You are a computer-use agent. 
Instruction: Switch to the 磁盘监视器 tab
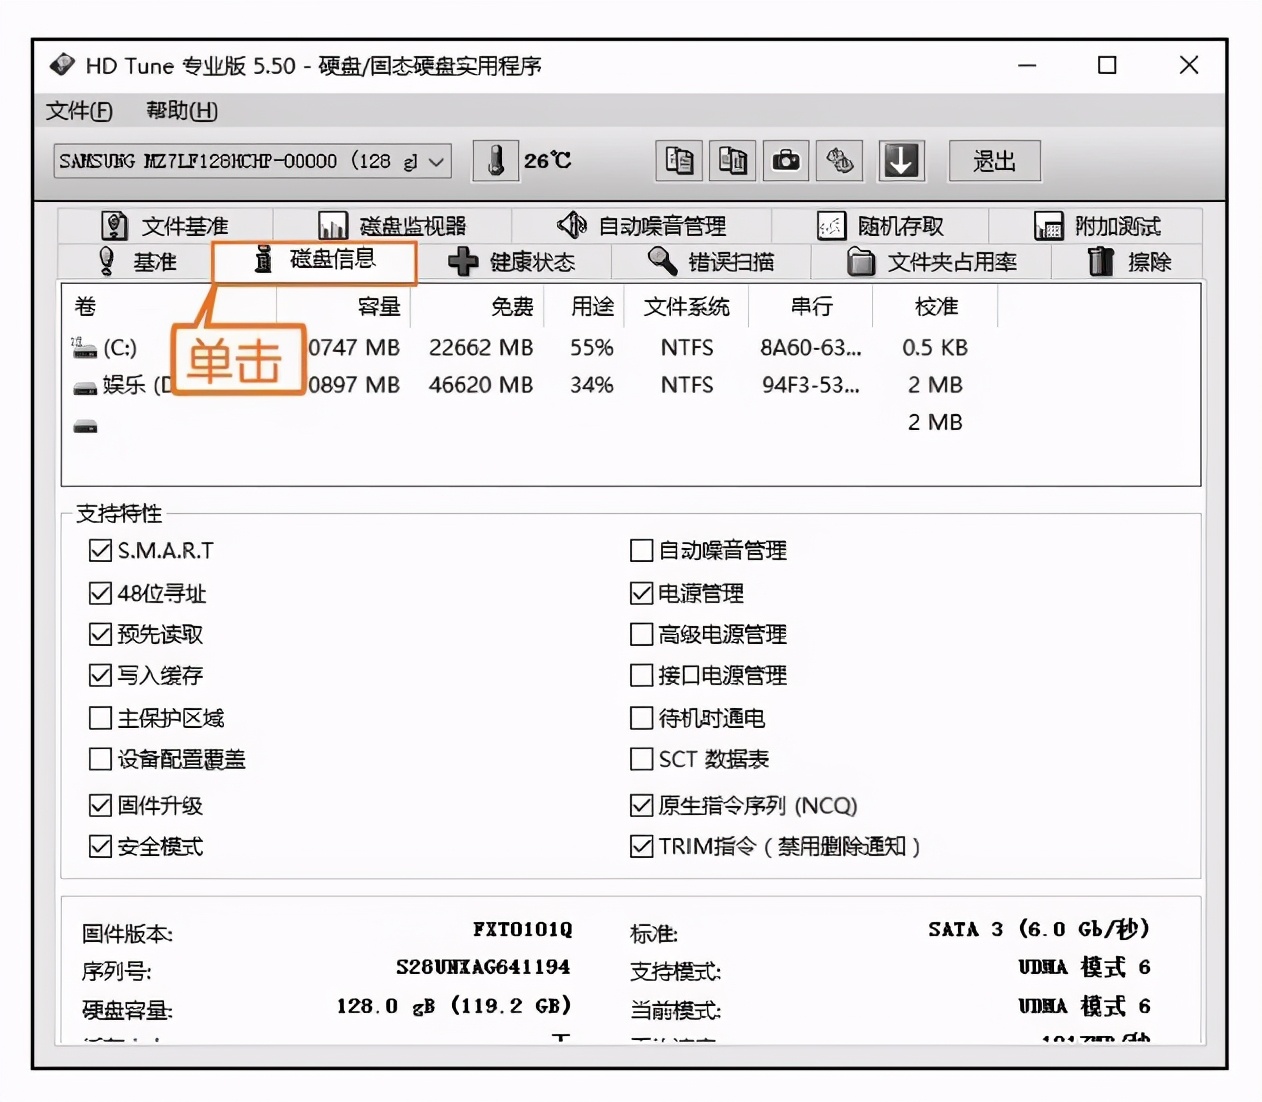click(x=392, y=226)
